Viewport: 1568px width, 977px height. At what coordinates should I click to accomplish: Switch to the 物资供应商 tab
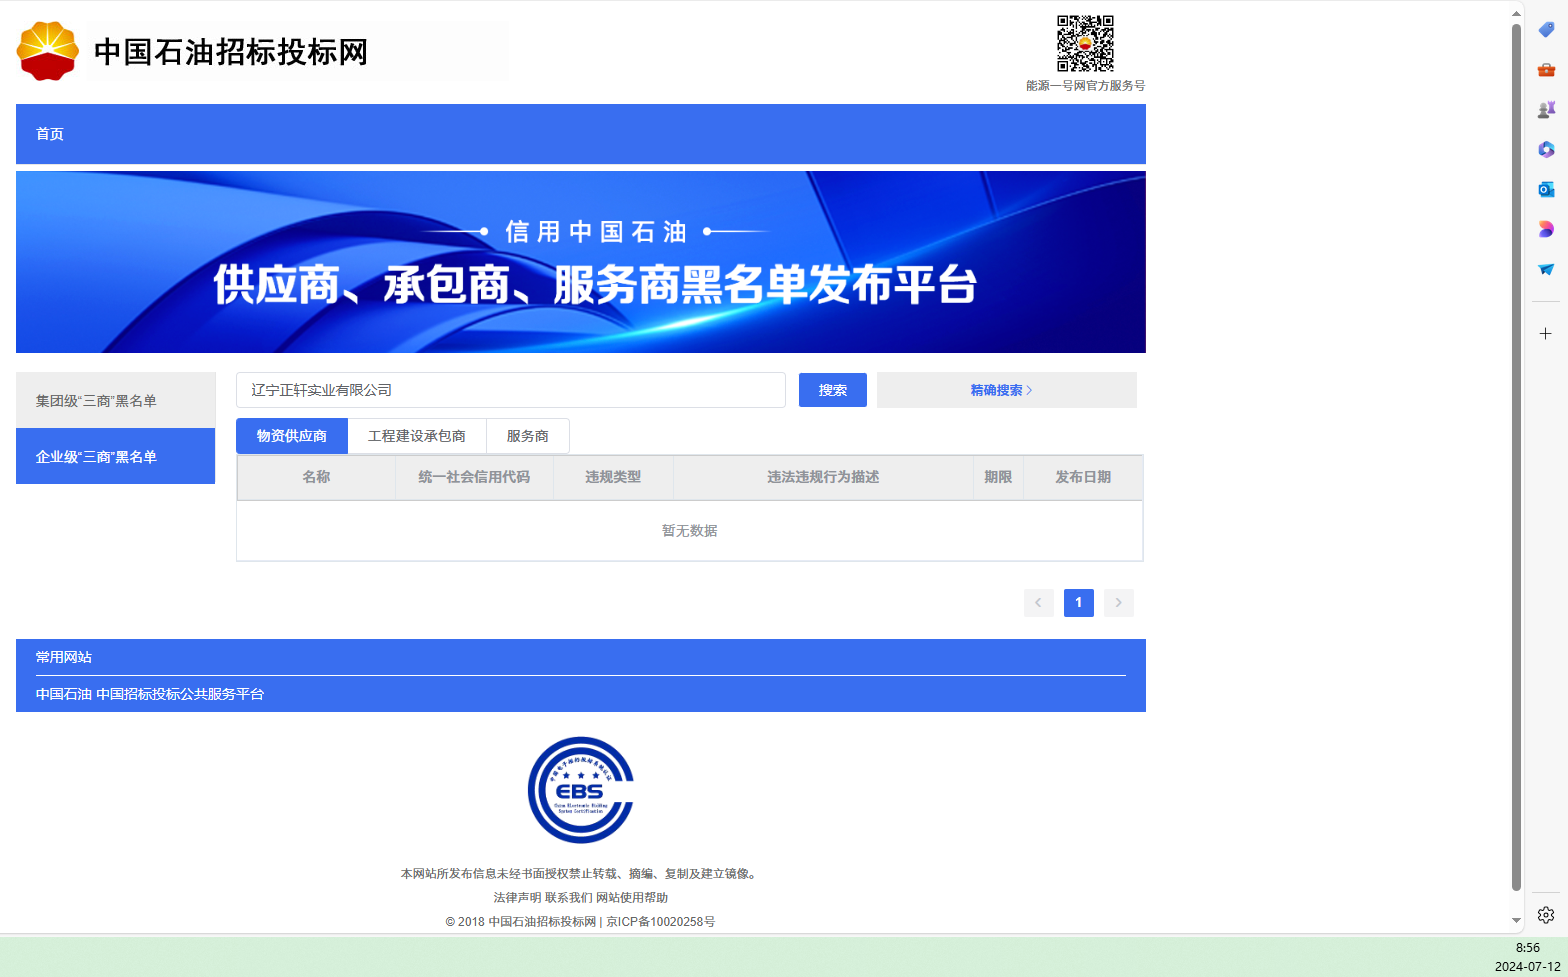point(292,436)
